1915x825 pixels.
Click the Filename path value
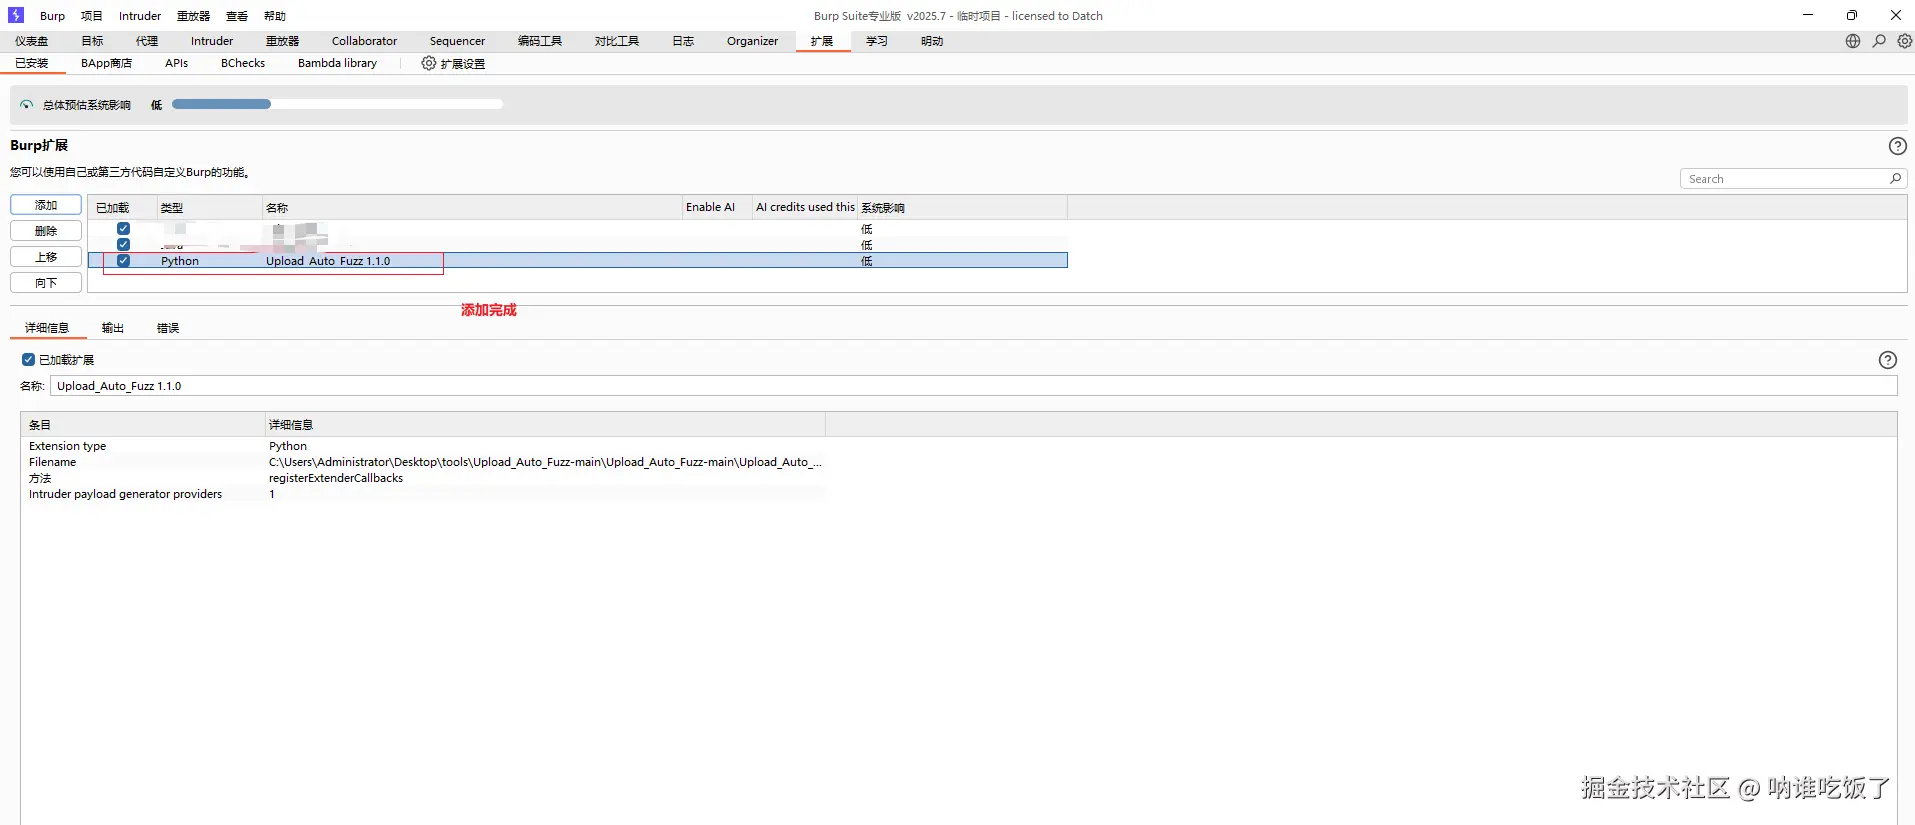tap(545, 462)
